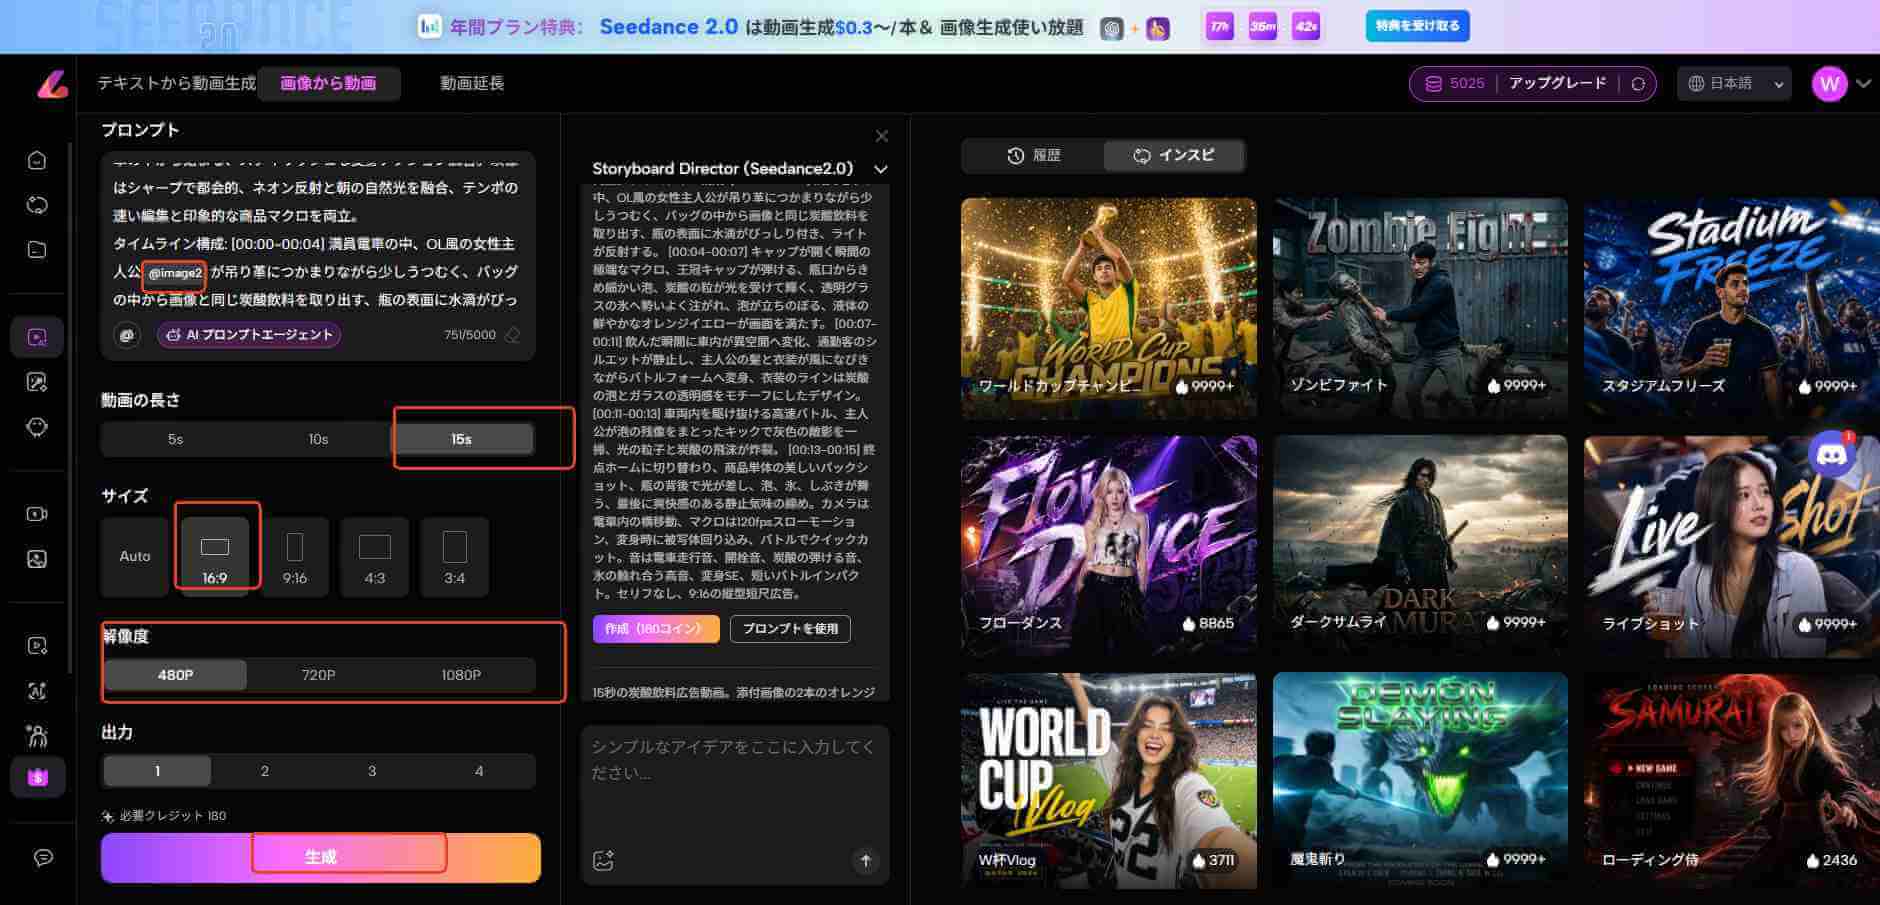Select 10s video length
1880x905 pixels.
click(318, 439)
